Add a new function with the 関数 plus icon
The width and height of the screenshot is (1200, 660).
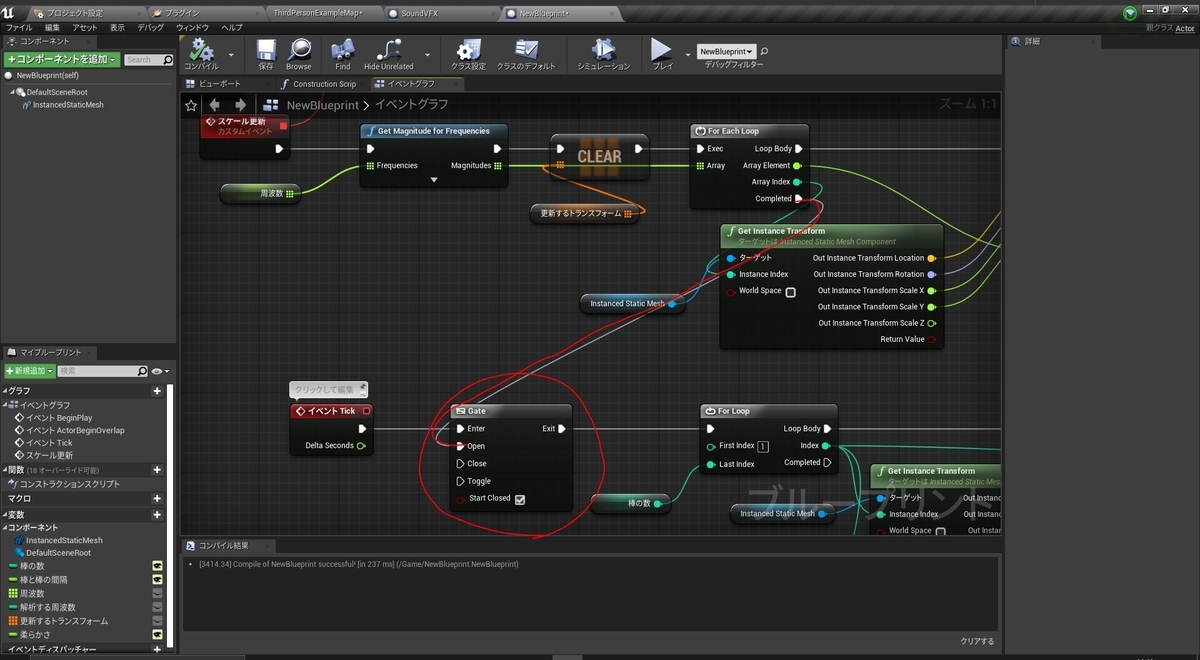tap(157, 470)
